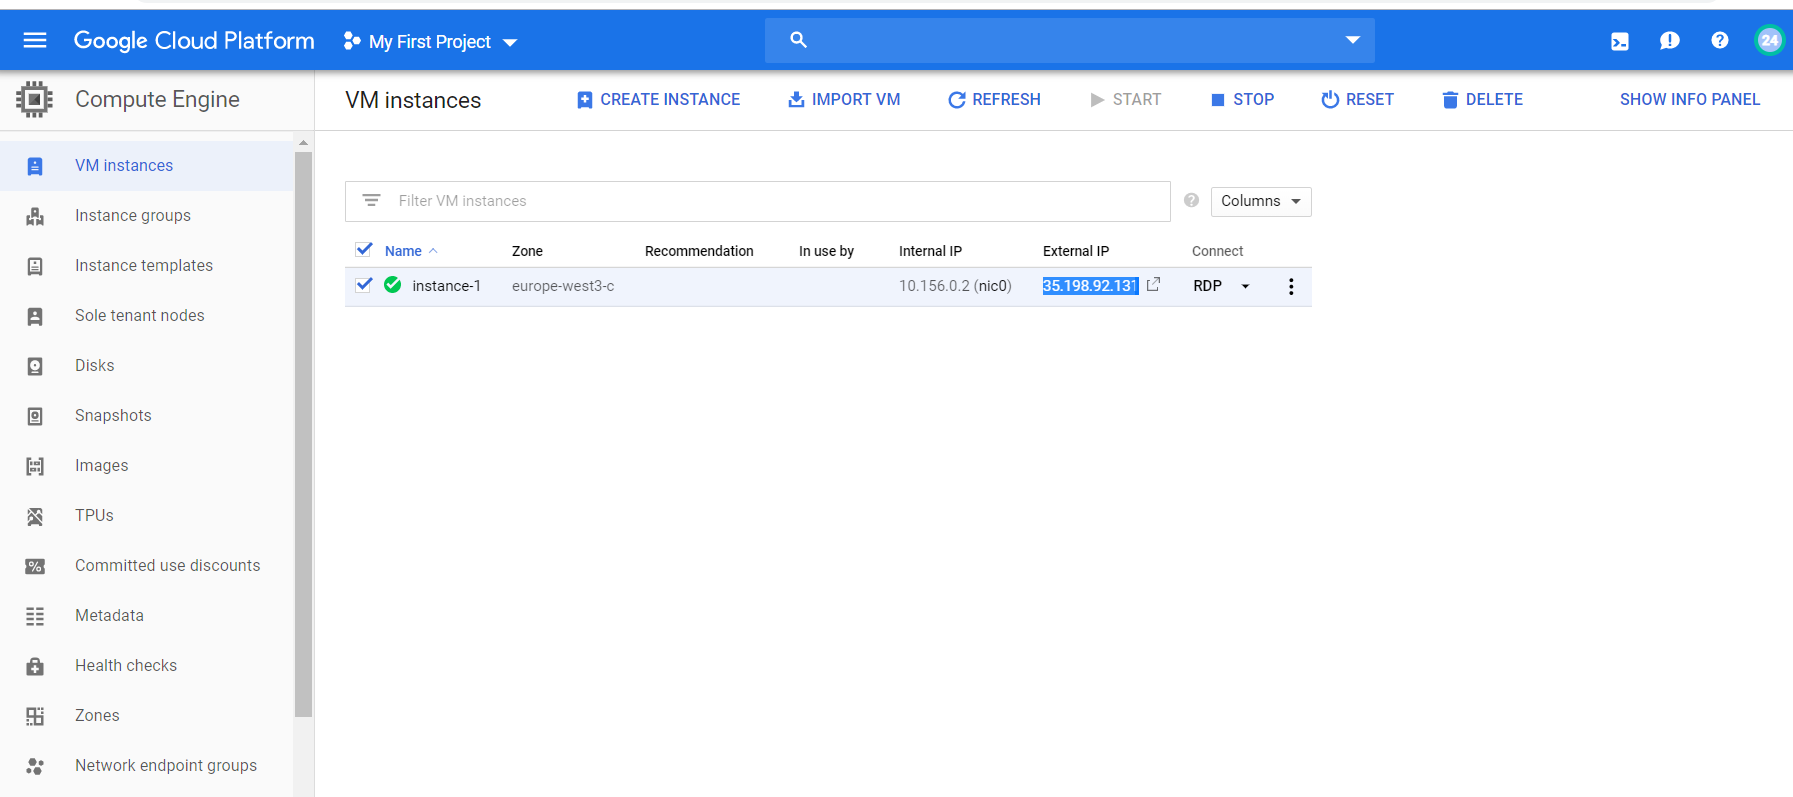Click the Metadata sidebar icon
1793x797 pixels.
coord(35,616)
